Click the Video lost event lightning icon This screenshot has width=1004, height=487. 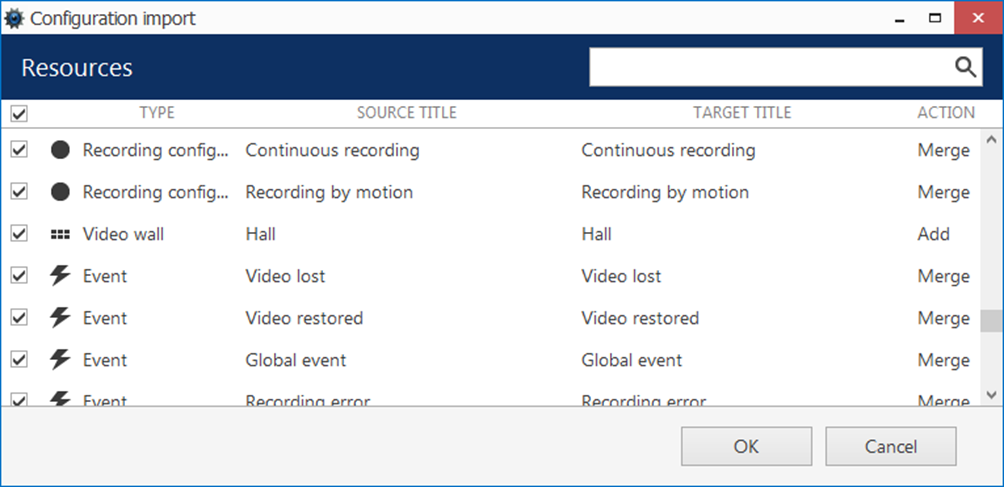(61, 276)
